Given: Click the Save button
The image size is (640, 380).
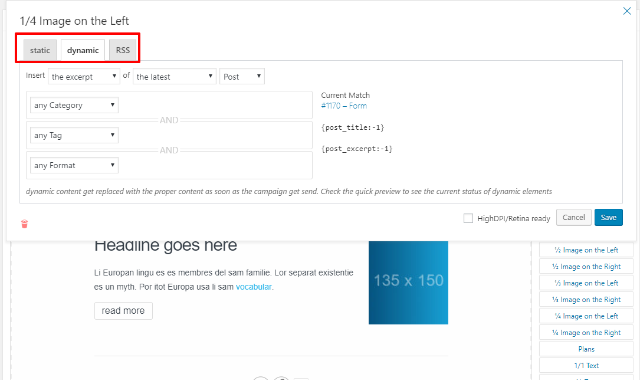Looking at the screenshot, I should tap(609, 218).
